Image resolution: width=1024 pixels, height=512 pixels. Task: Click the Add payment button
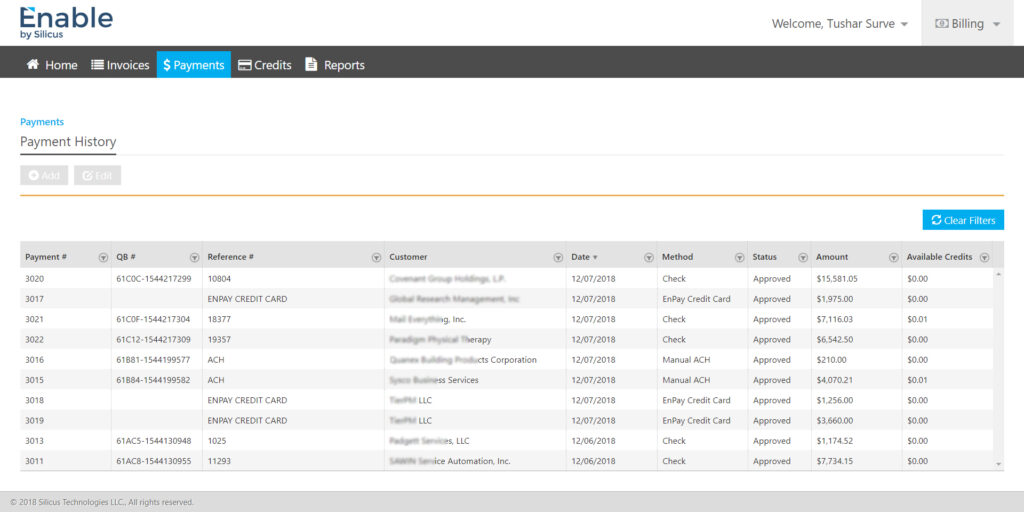pyautogui.click(x=44, y=176)
